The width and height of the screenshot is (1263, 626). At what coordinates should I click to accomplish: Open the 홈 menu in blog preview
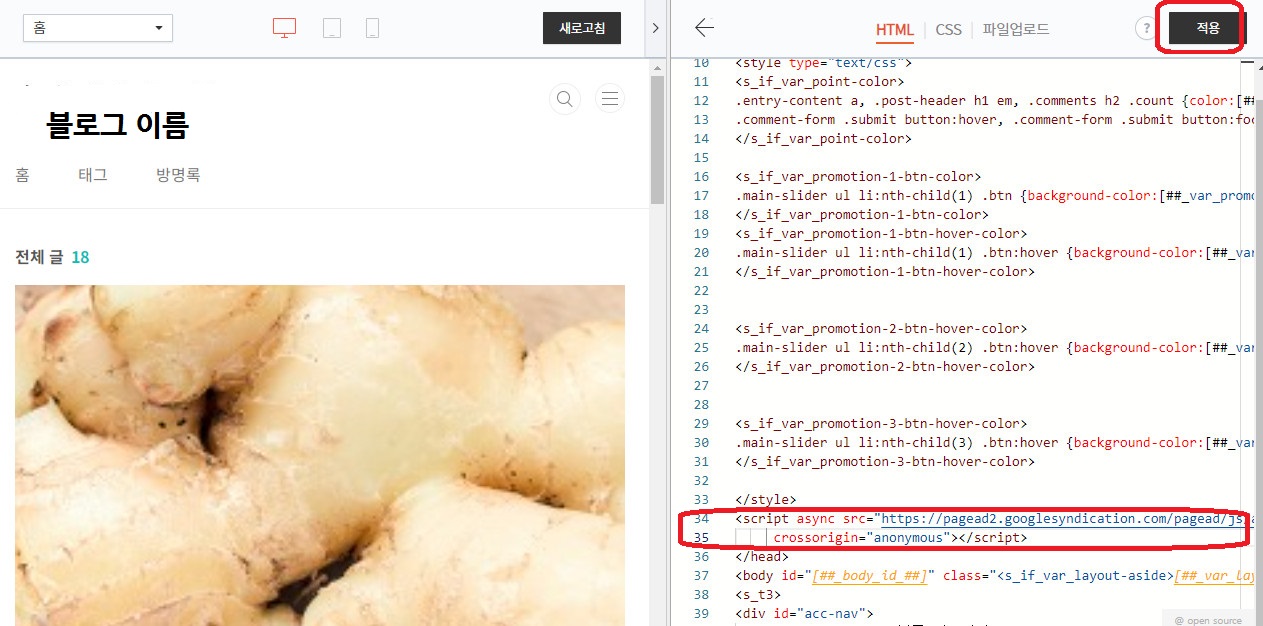[22, 175]
